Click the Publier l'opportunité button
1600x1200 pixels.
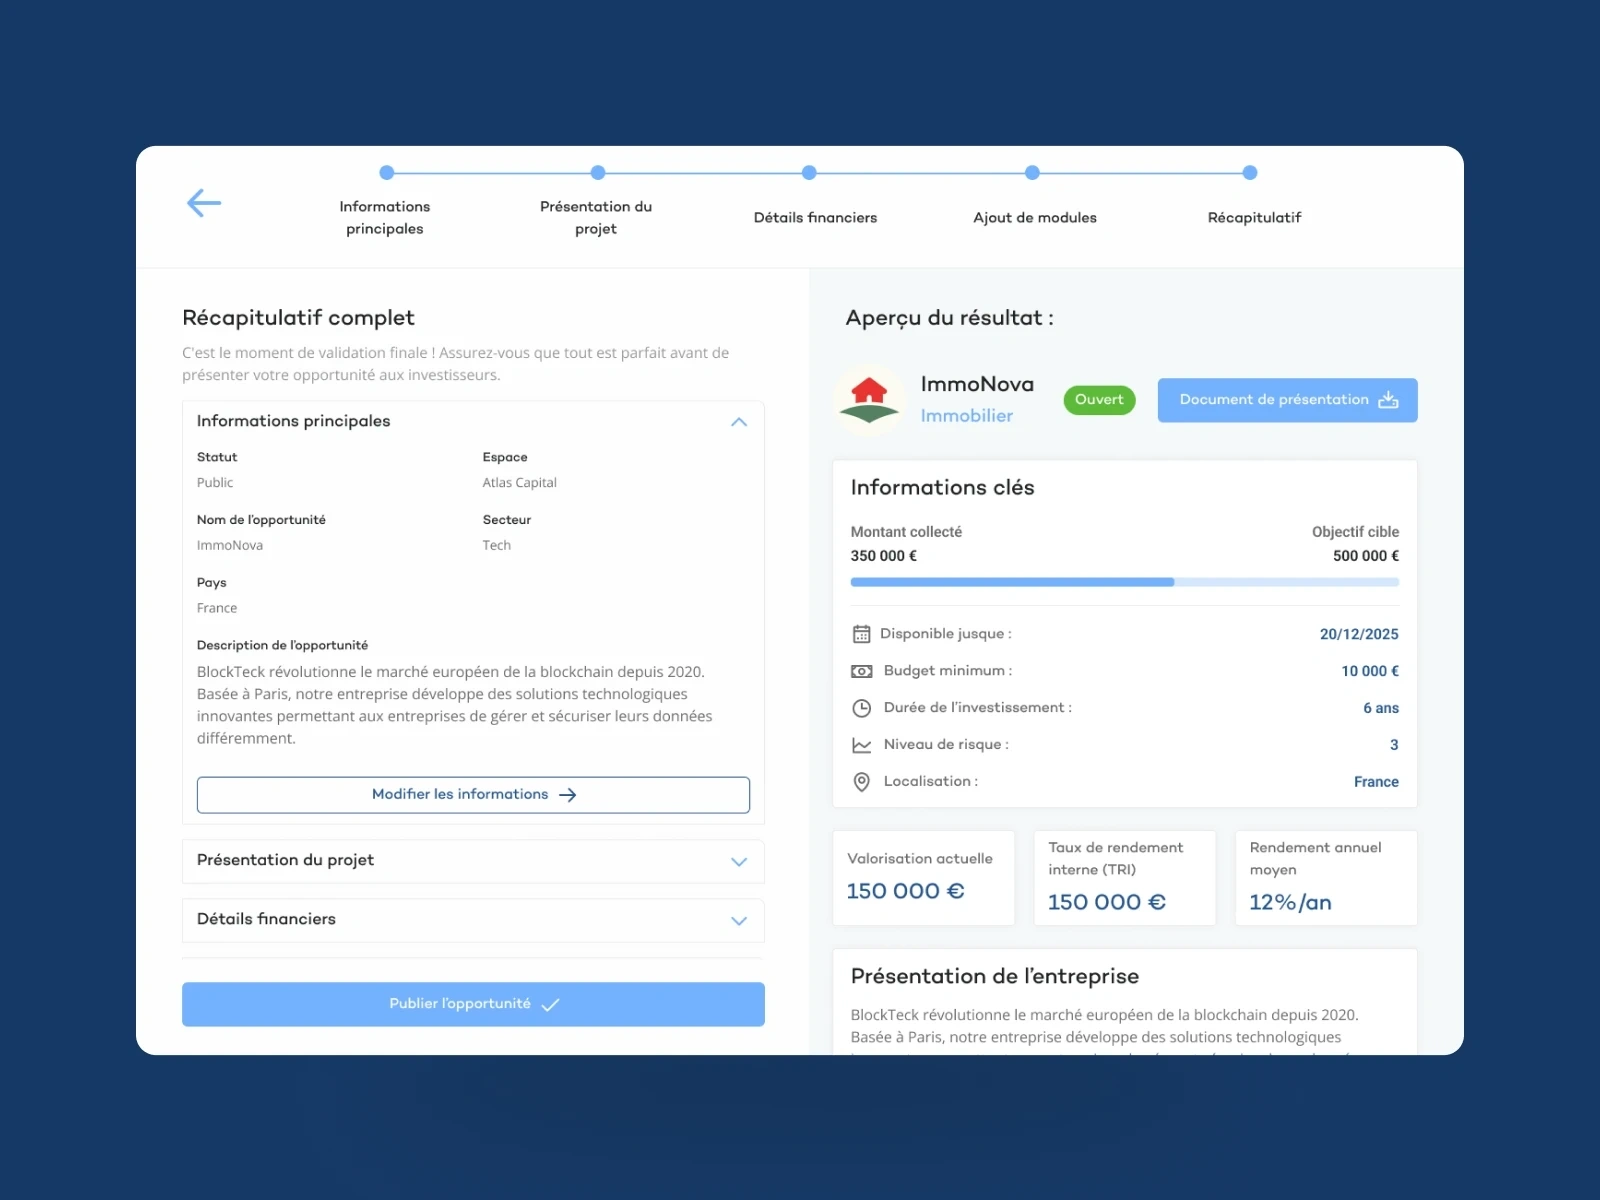(x=472, y=1004)
